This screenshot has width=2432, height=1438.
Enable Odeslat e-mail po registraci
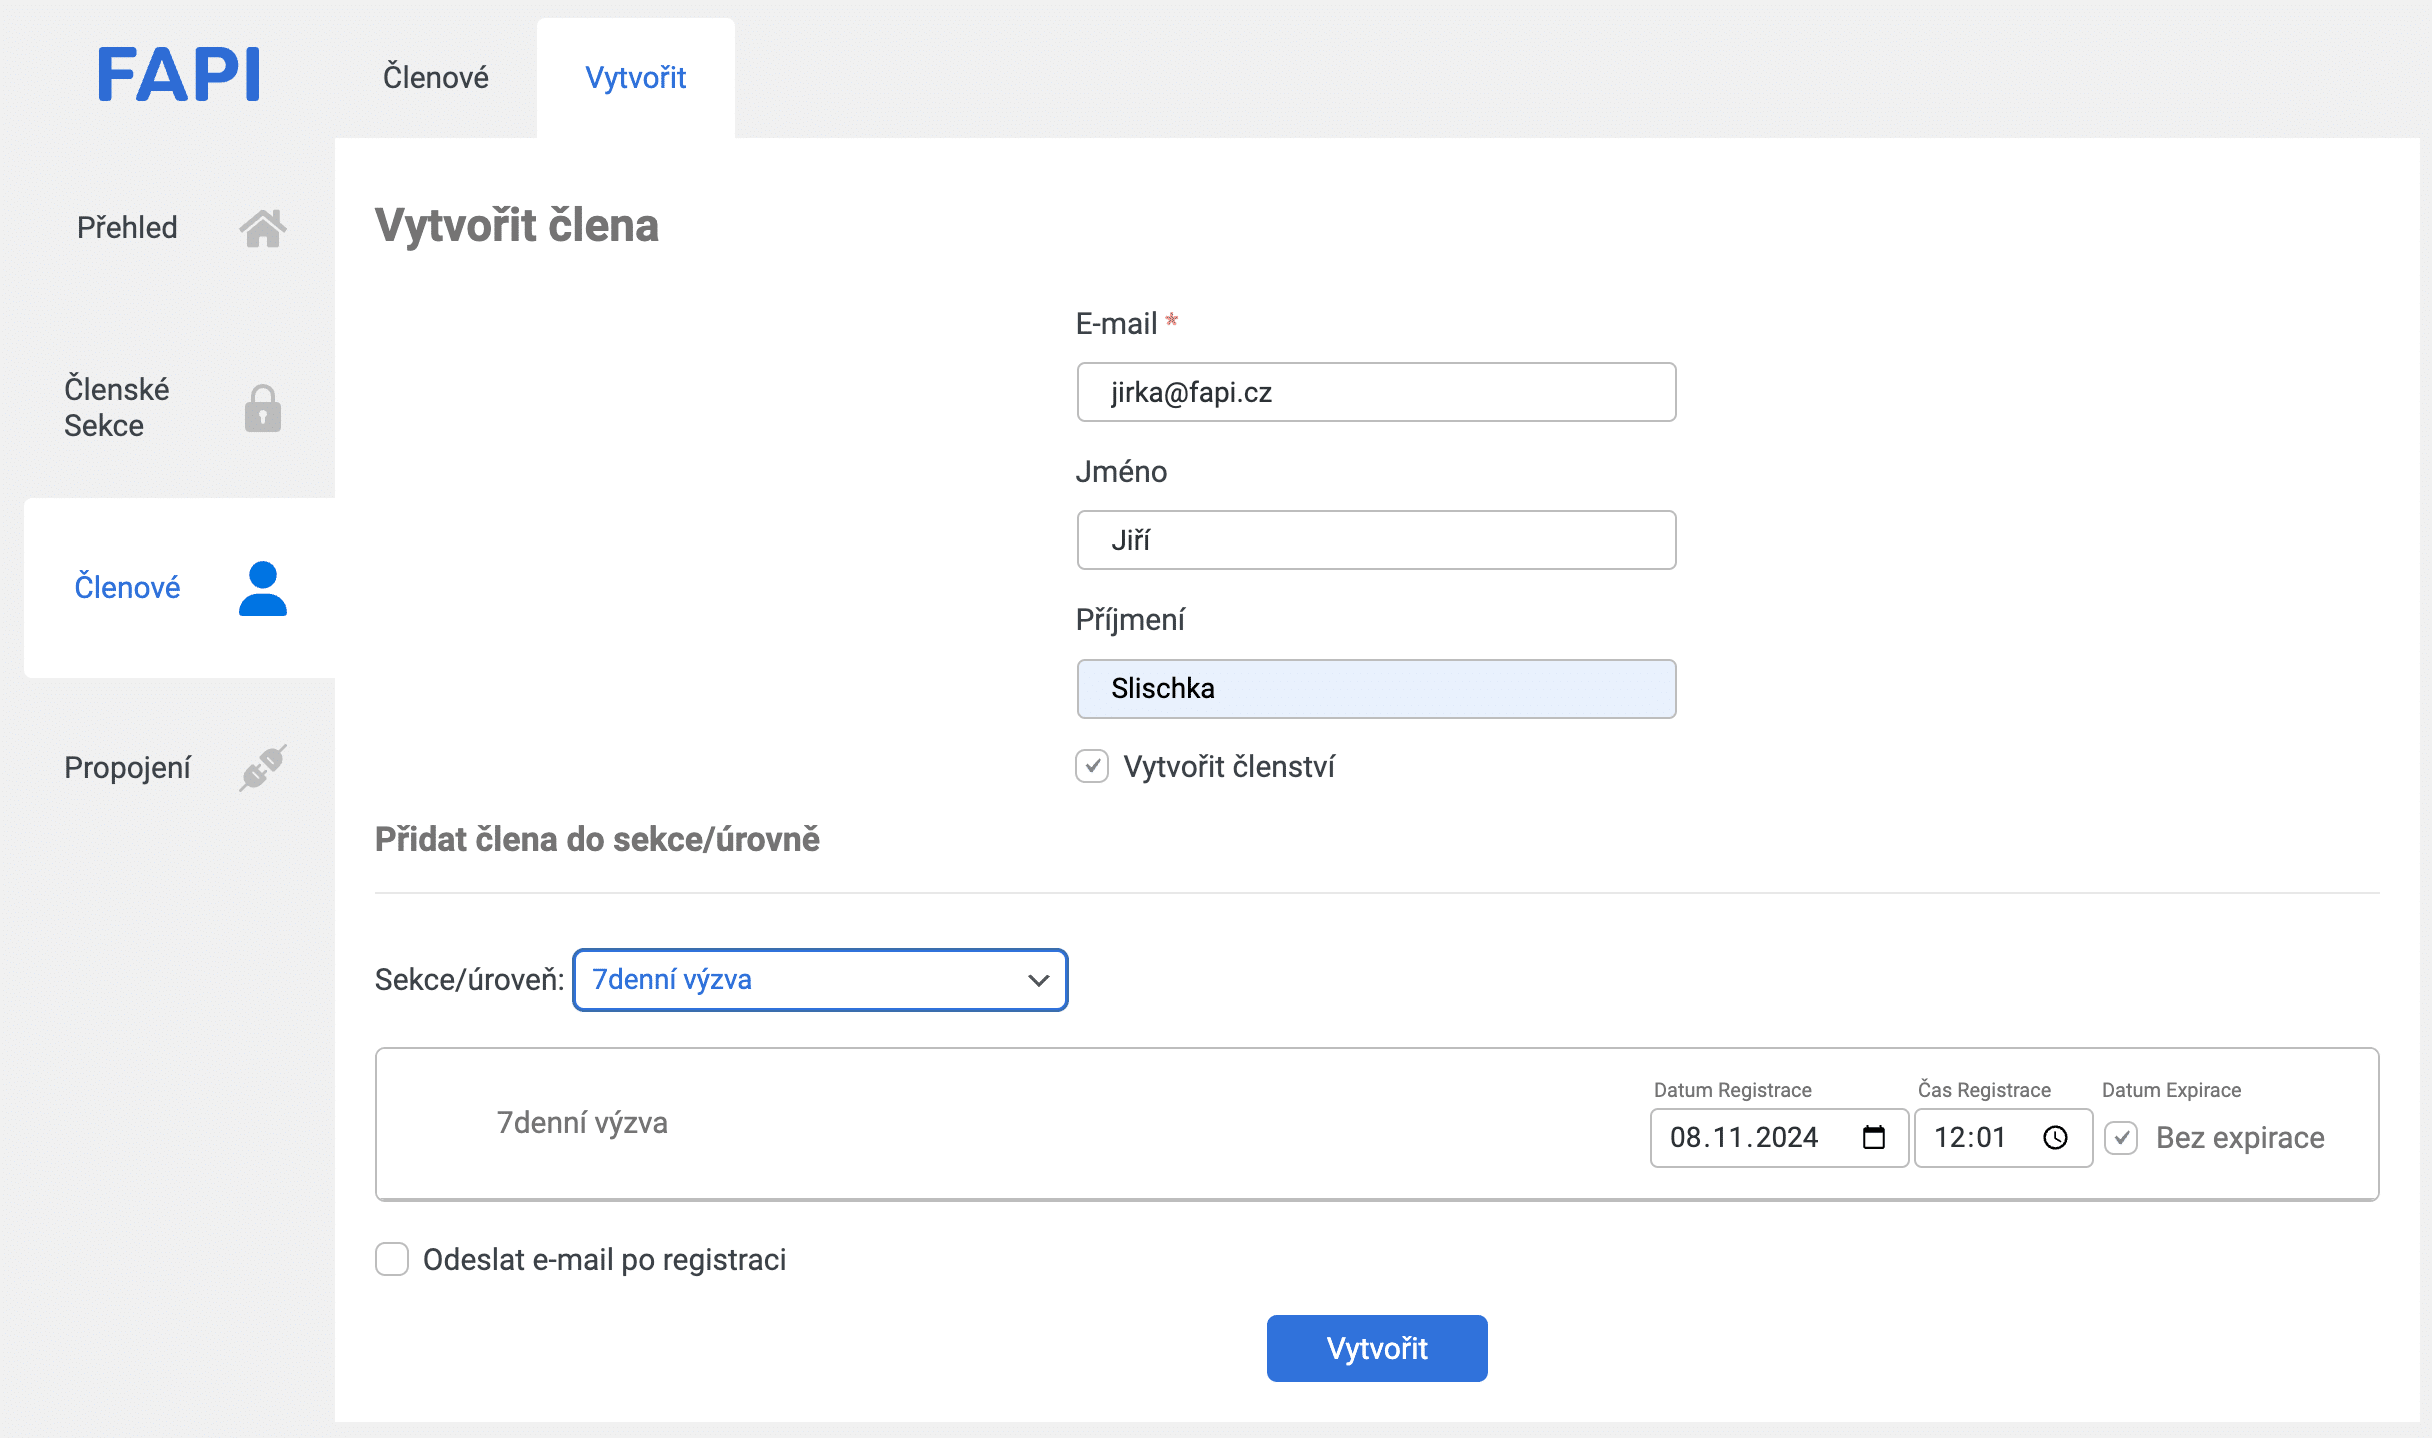(392, 1260)
